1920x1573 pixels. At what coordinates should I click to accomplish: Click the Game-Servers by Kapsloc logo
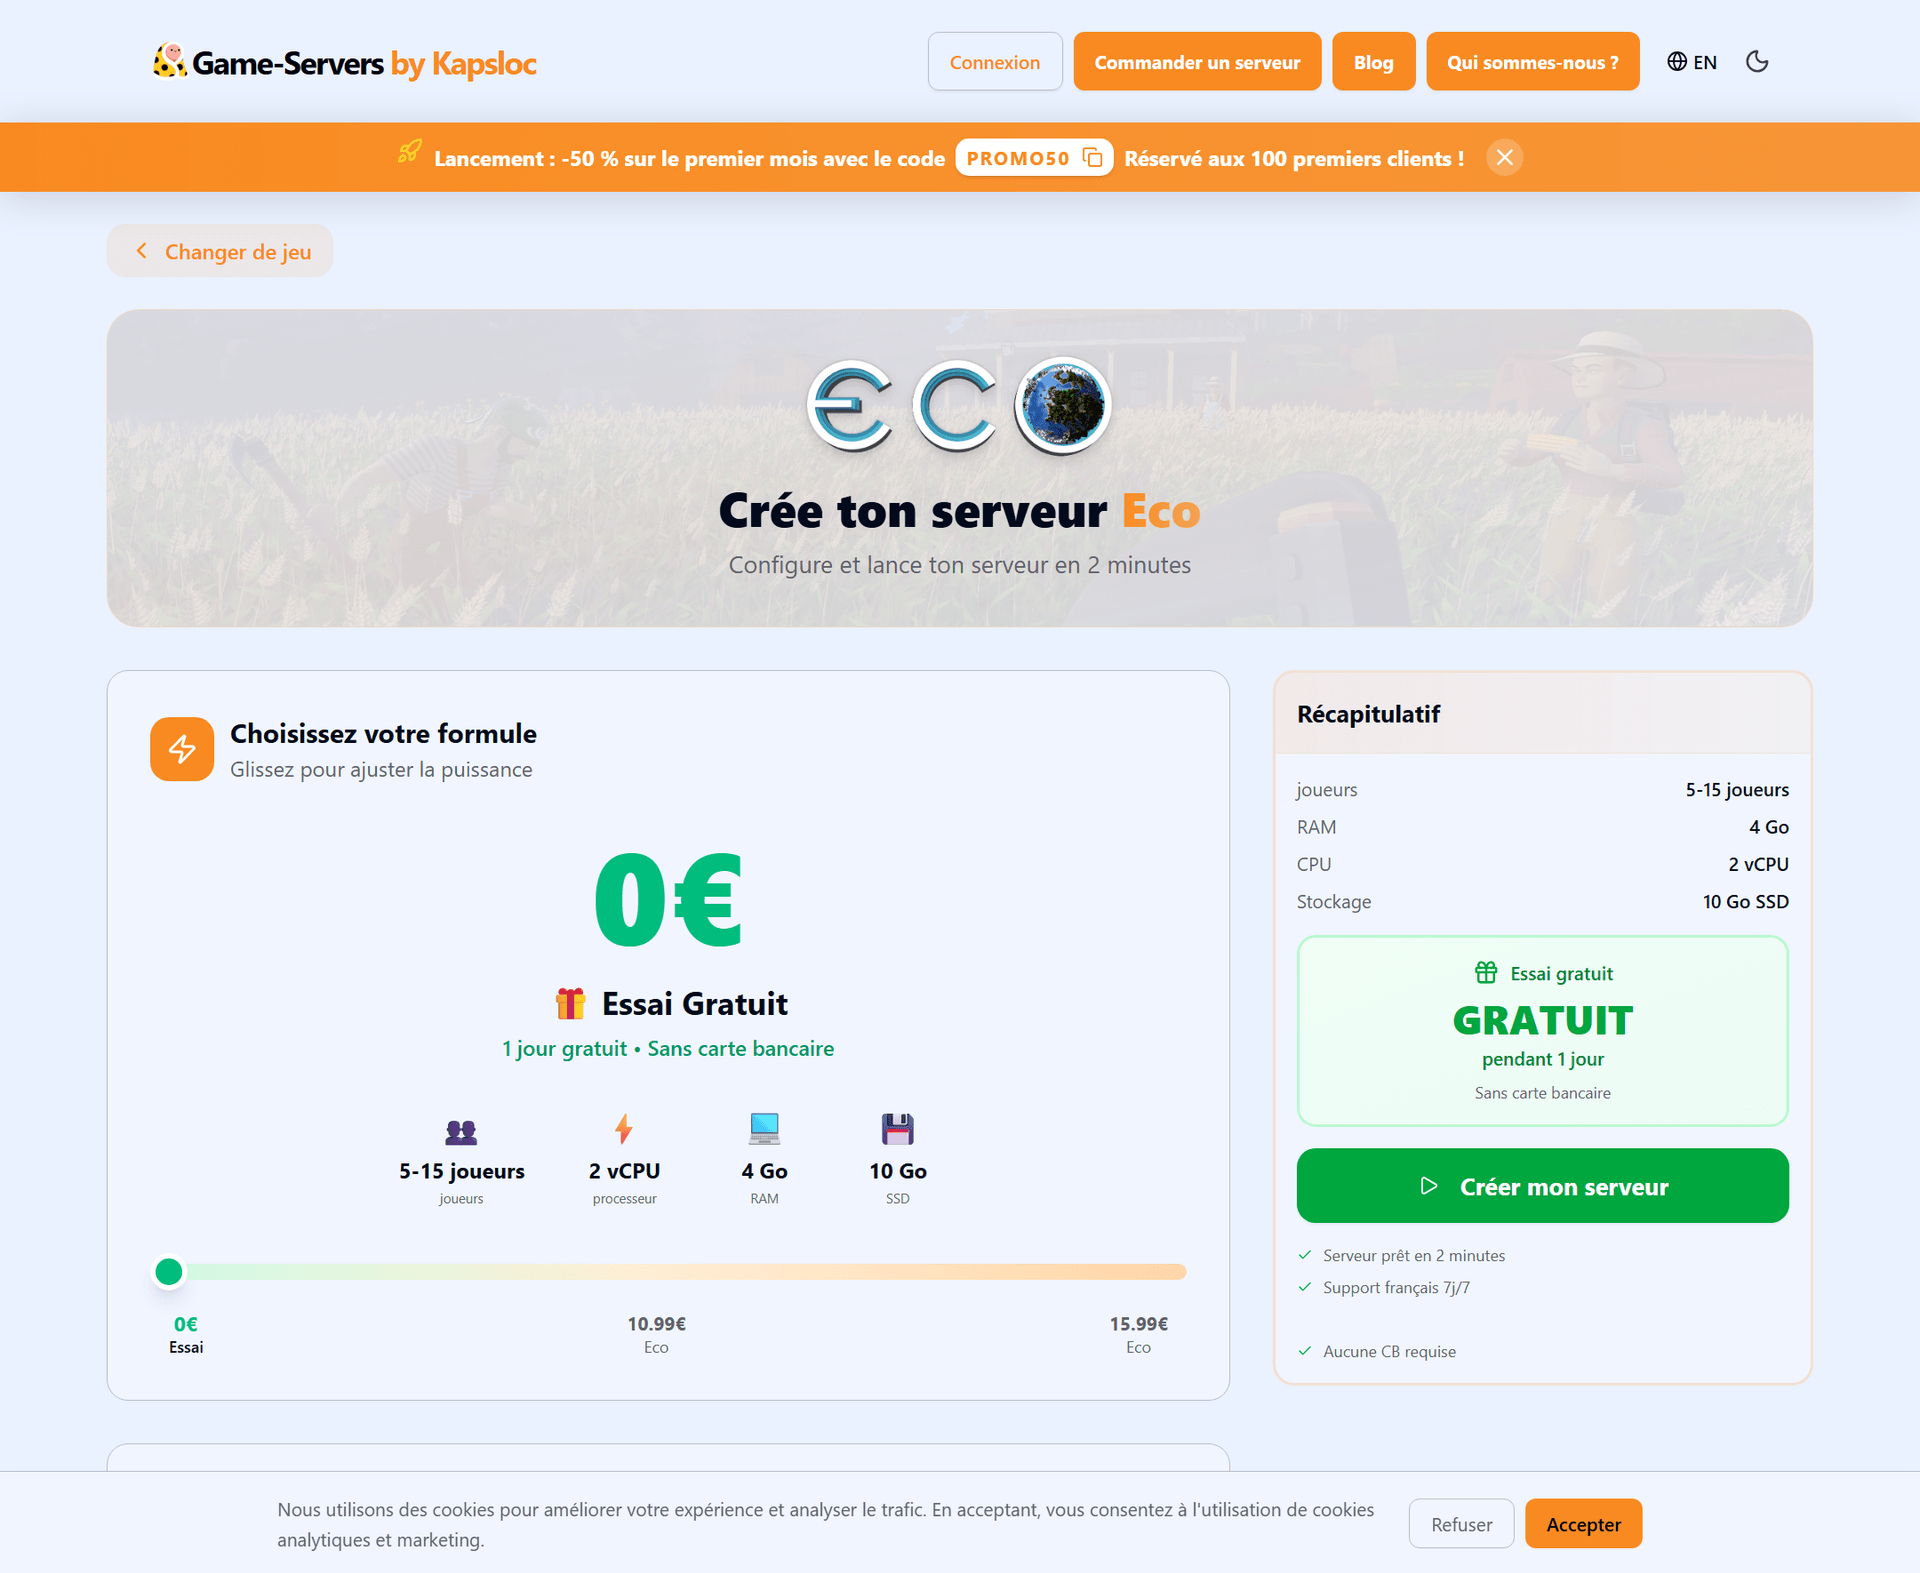point(345,62)
